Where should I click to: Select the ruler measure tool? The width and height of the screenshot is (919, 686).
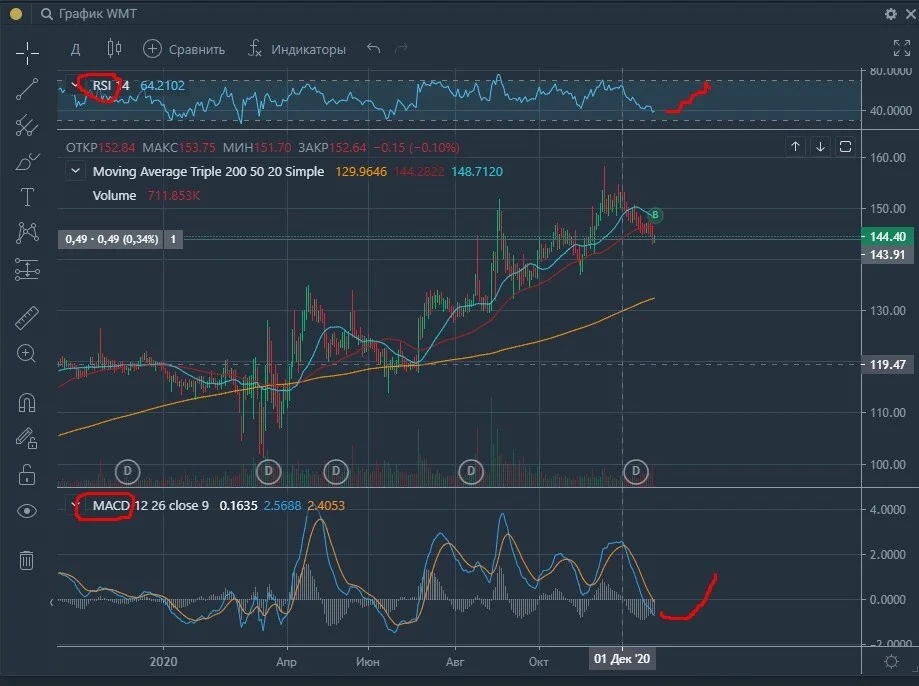point(27,318)
